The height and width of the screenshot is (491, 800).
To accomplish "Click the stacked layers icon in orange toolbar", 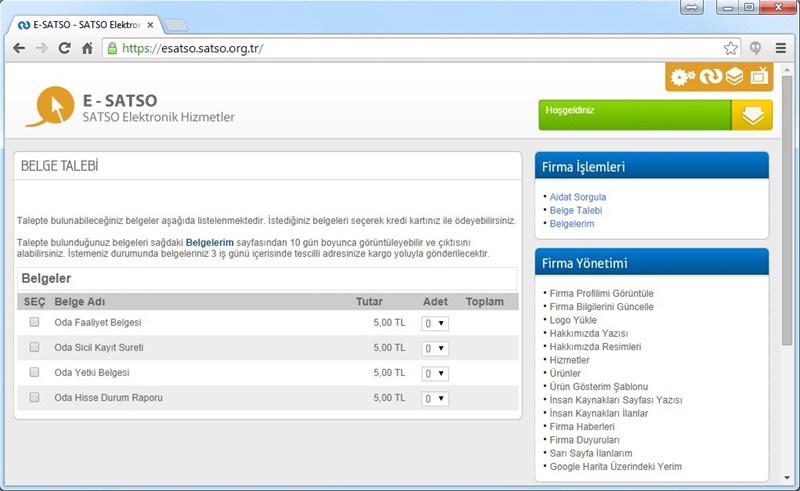I will 734,77.
